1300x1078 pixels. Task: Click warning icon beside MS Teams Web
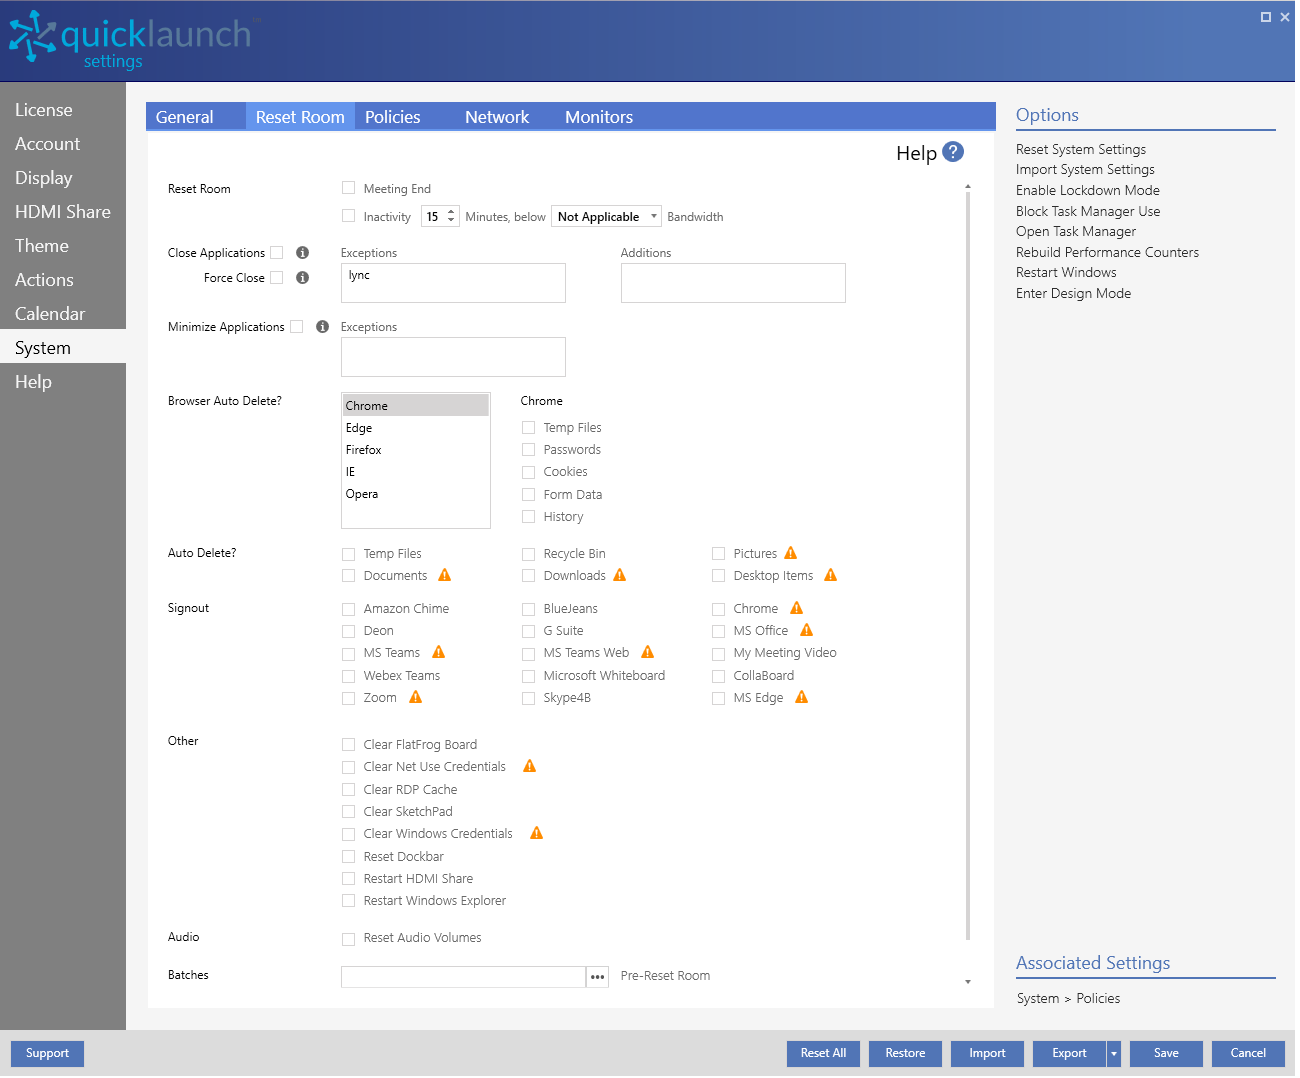[648, 652]
